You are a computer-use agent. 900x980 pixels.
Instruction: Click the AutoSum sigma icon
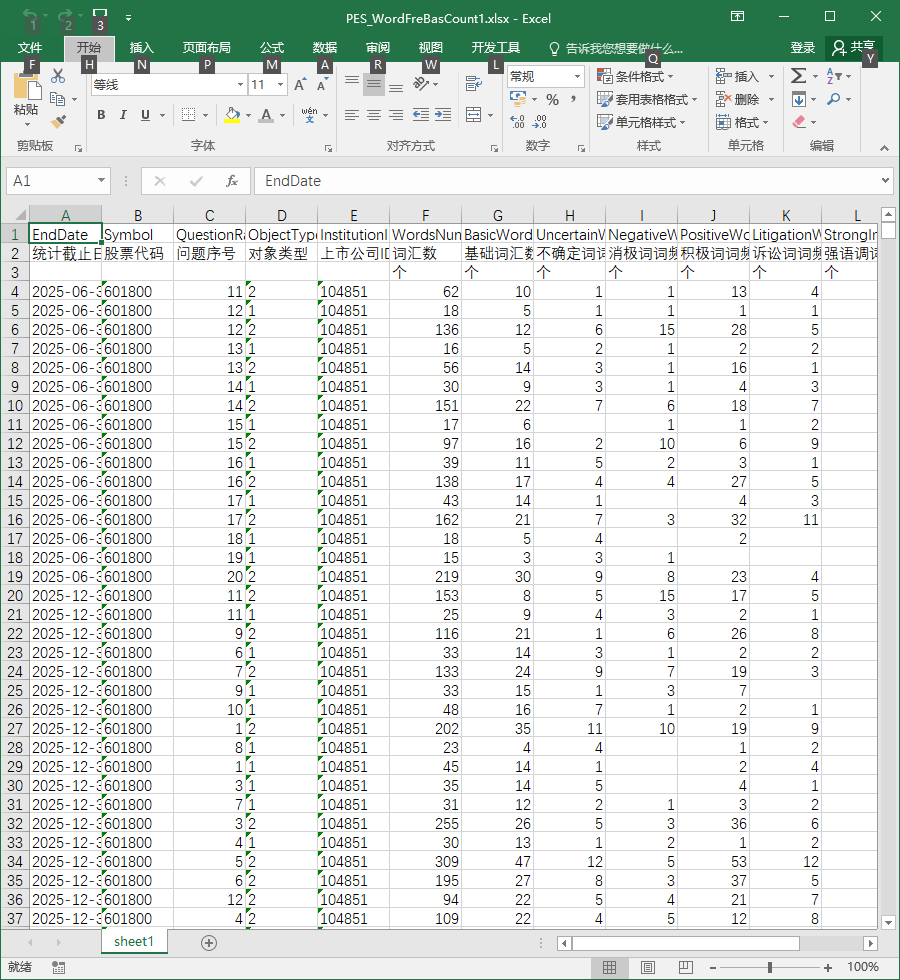[x=798, y=76]
